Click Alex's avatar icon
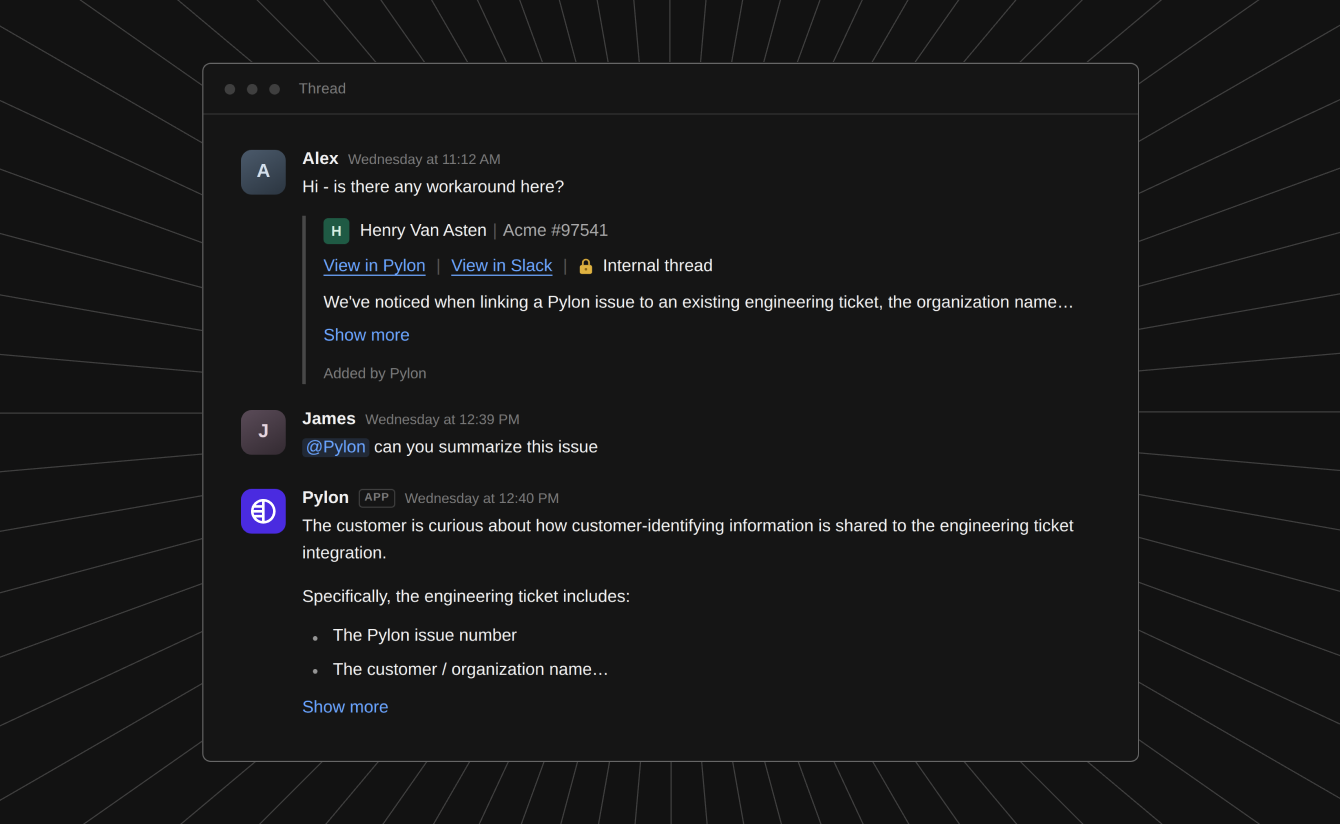 (263, 172)
